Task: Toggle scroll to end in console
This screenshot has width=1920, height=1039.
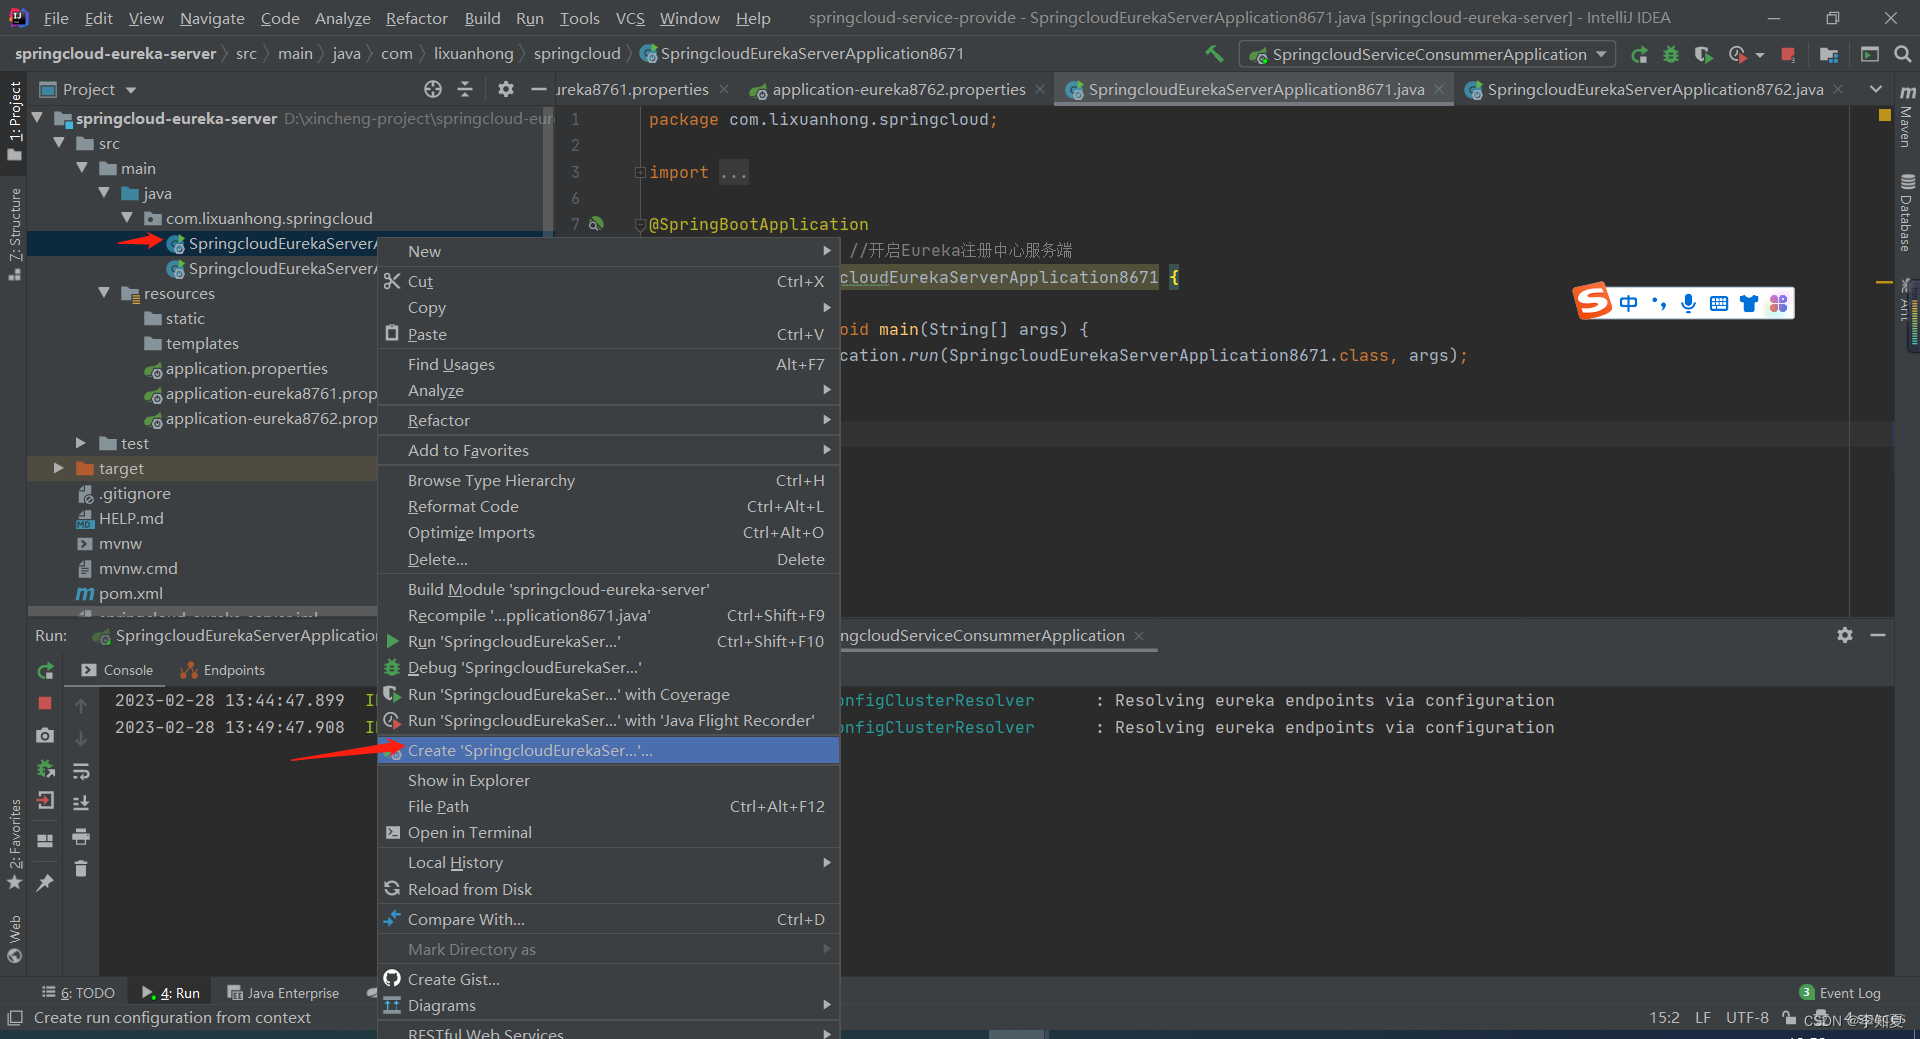Action: click(81, 803)
